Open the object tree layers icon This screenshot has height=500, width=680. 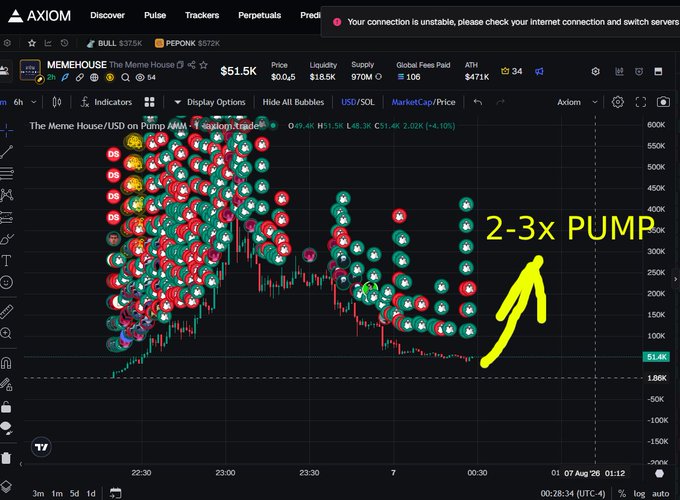click(6, 486)
